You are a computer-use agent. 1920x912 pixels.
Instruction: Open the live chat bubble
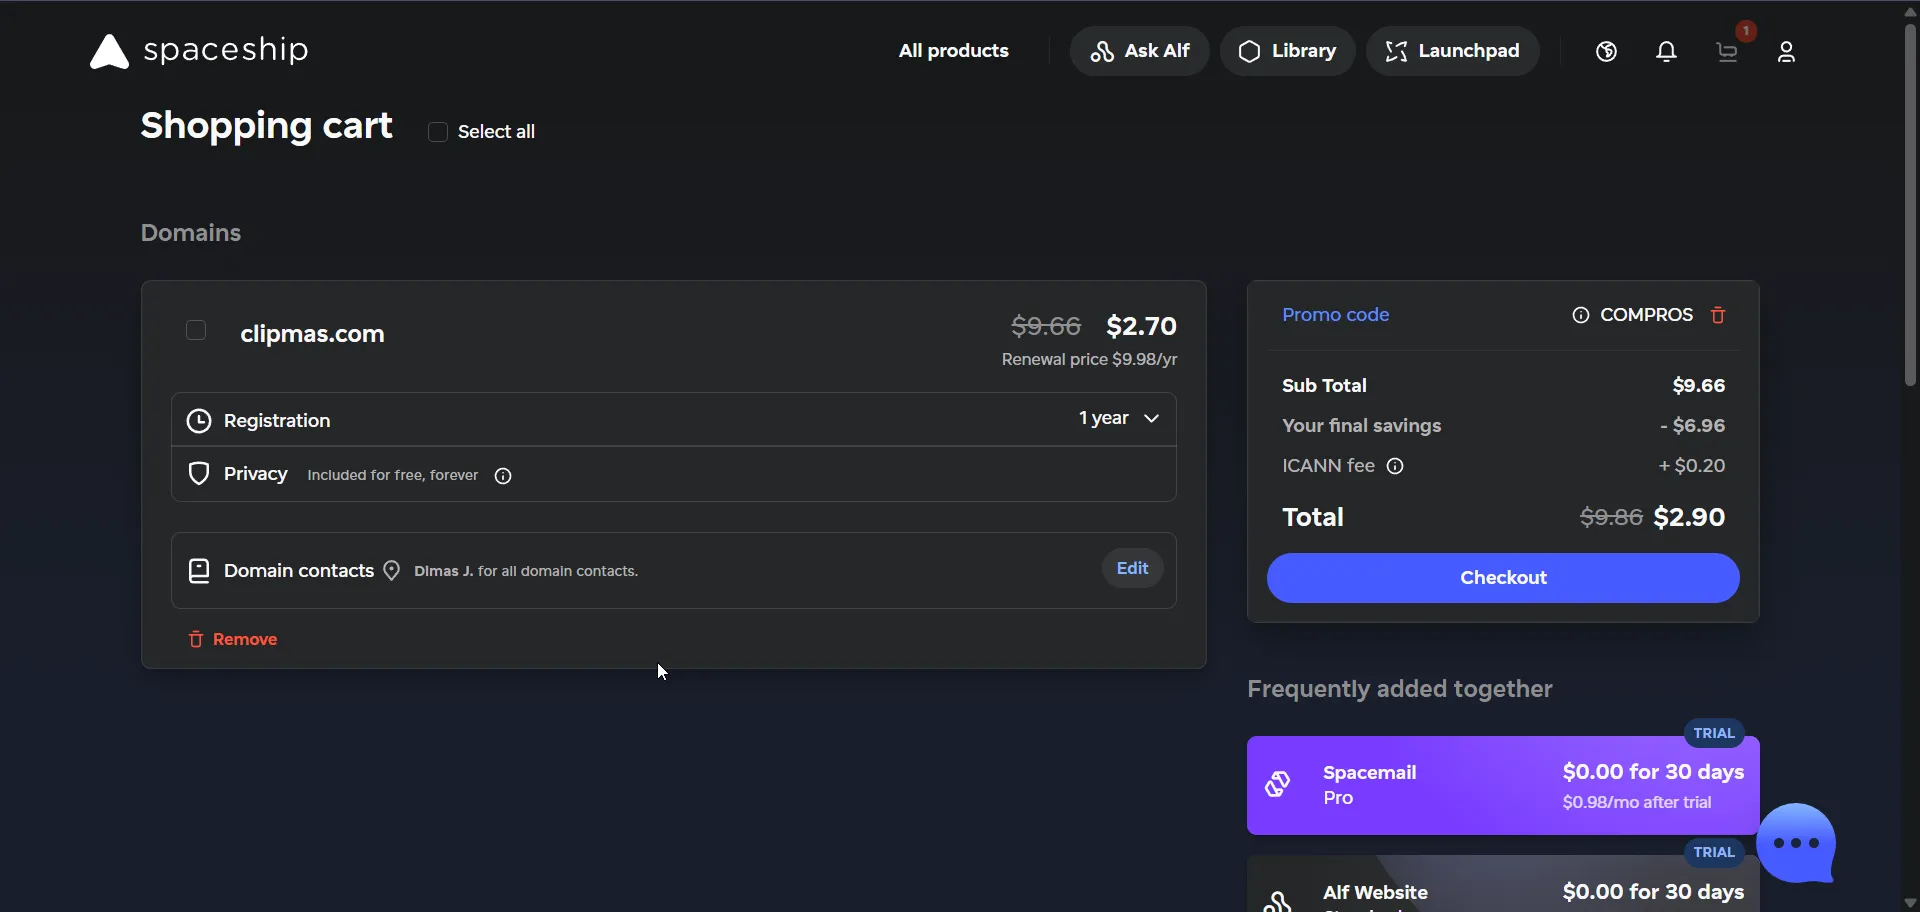tap(1797, 843)
